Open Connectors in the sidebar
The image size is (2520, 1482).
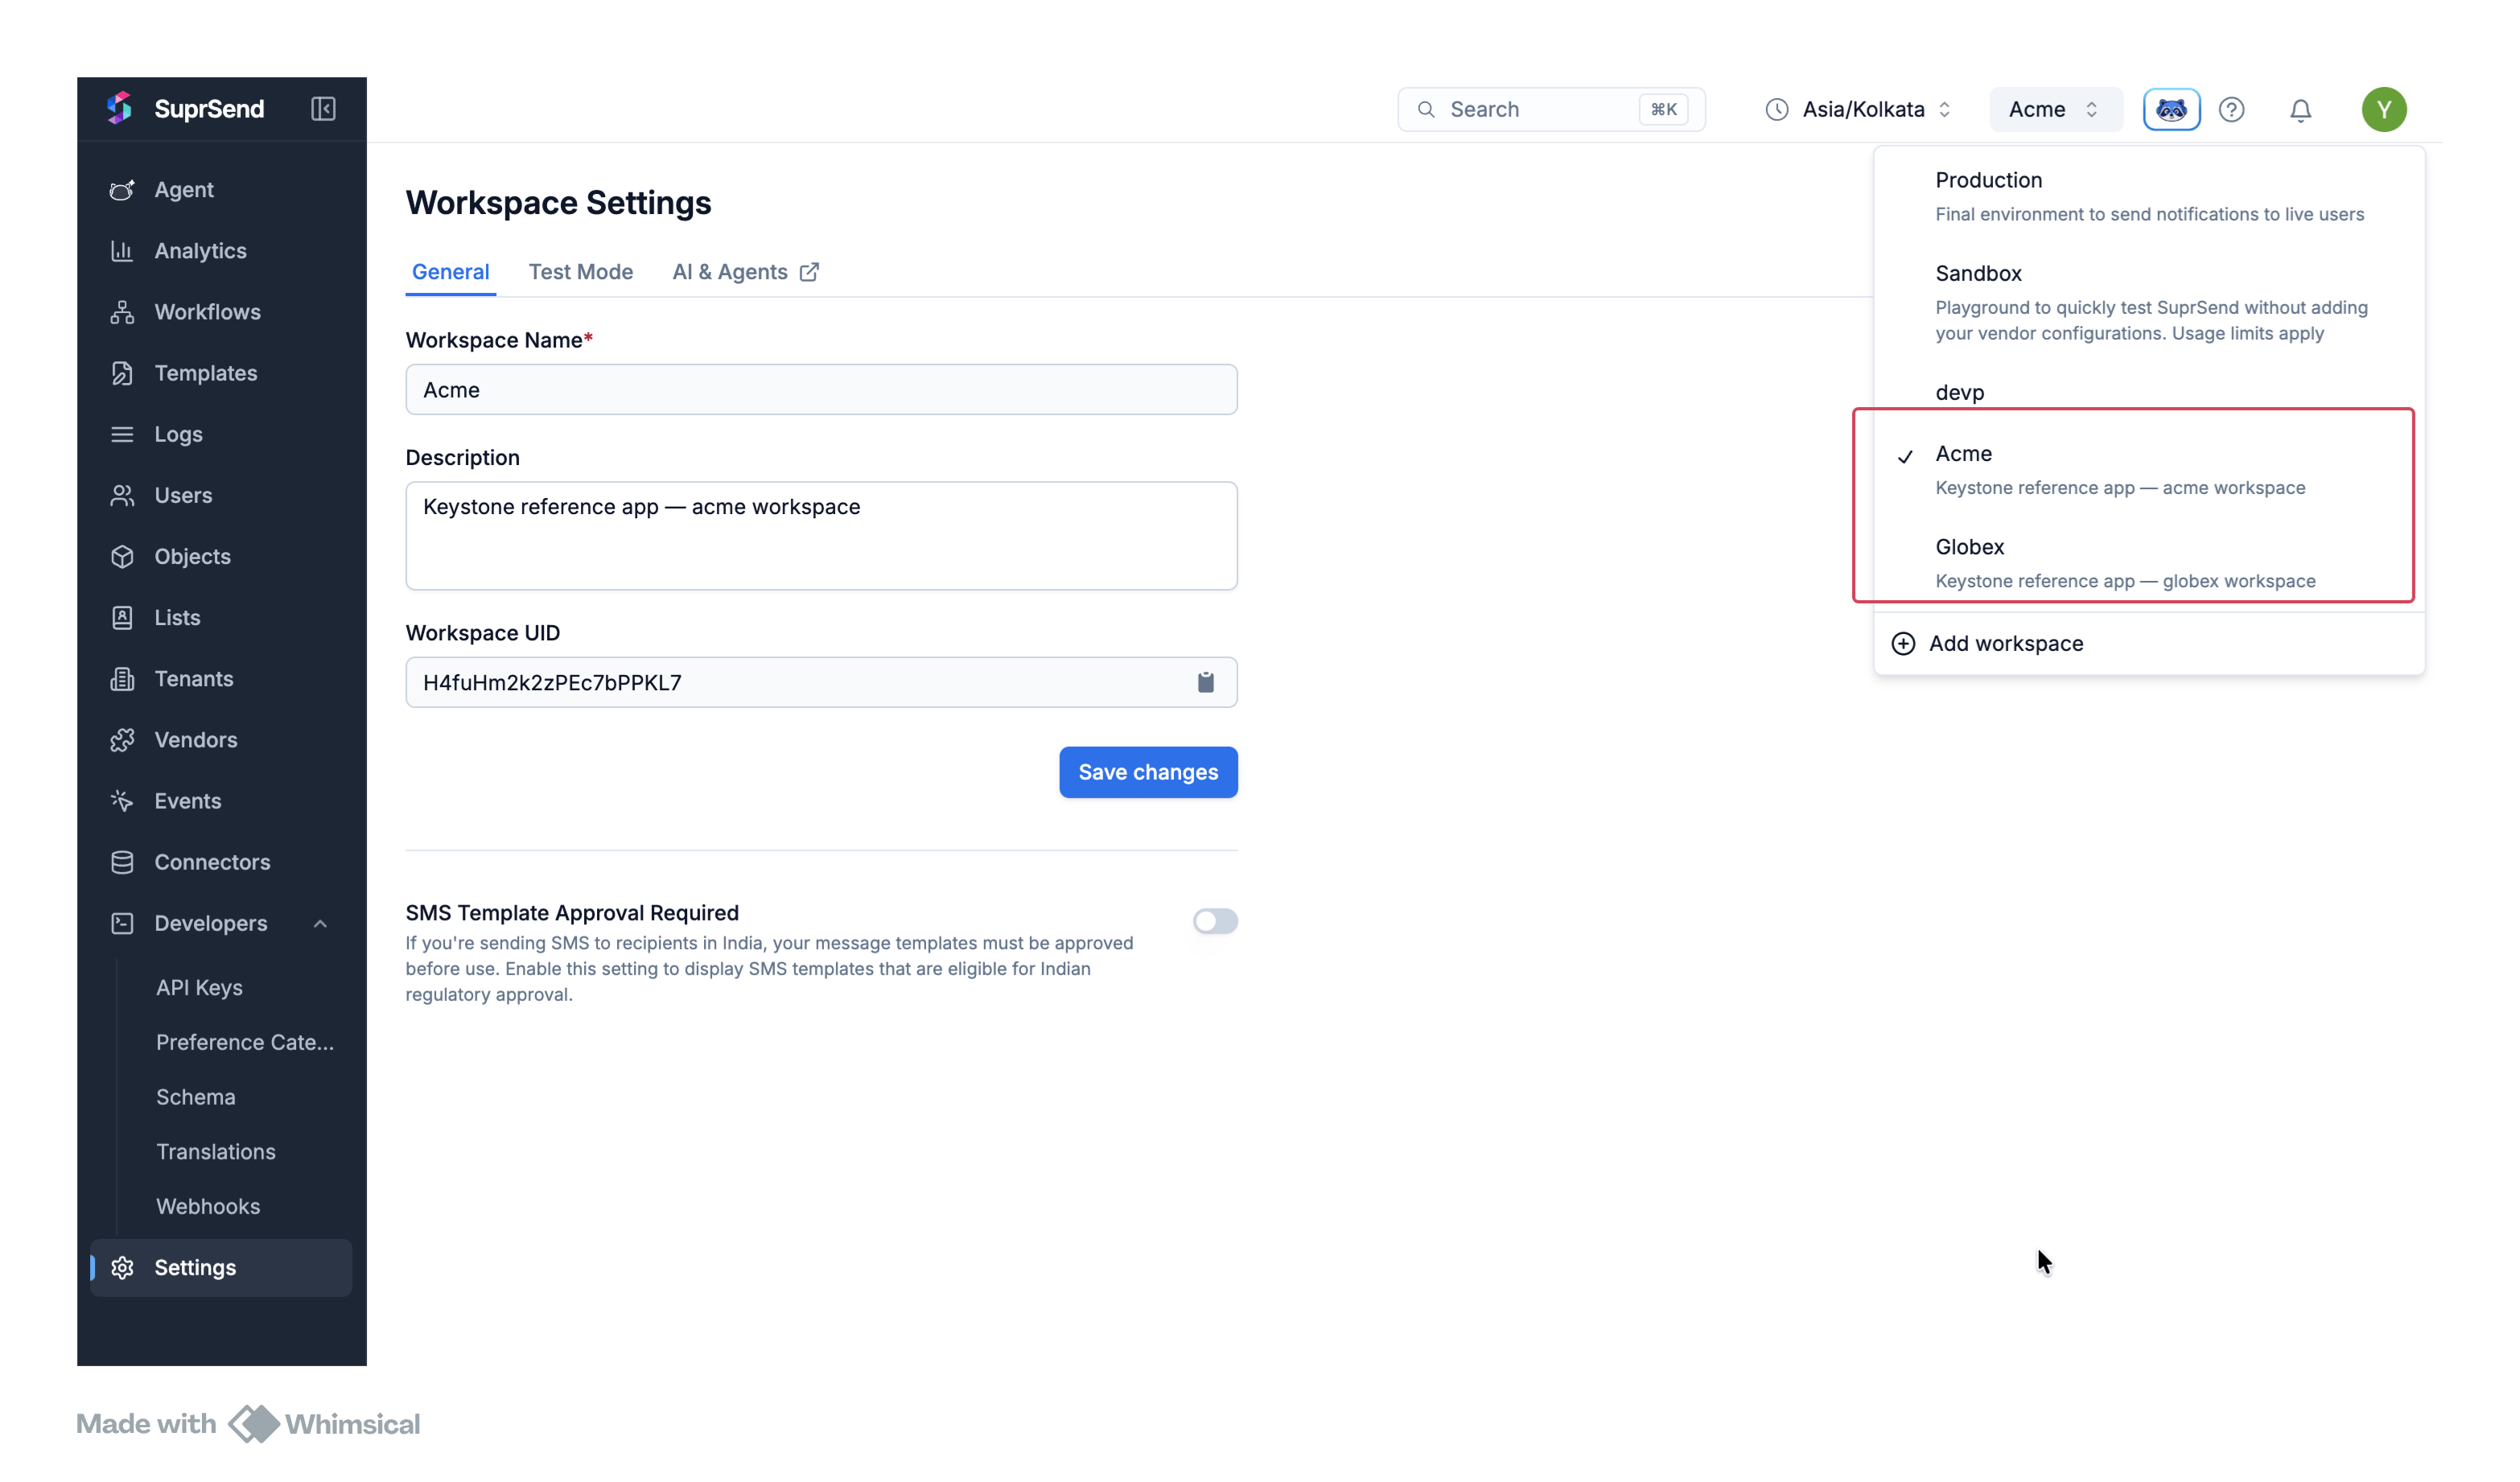(x=221, y=861)
